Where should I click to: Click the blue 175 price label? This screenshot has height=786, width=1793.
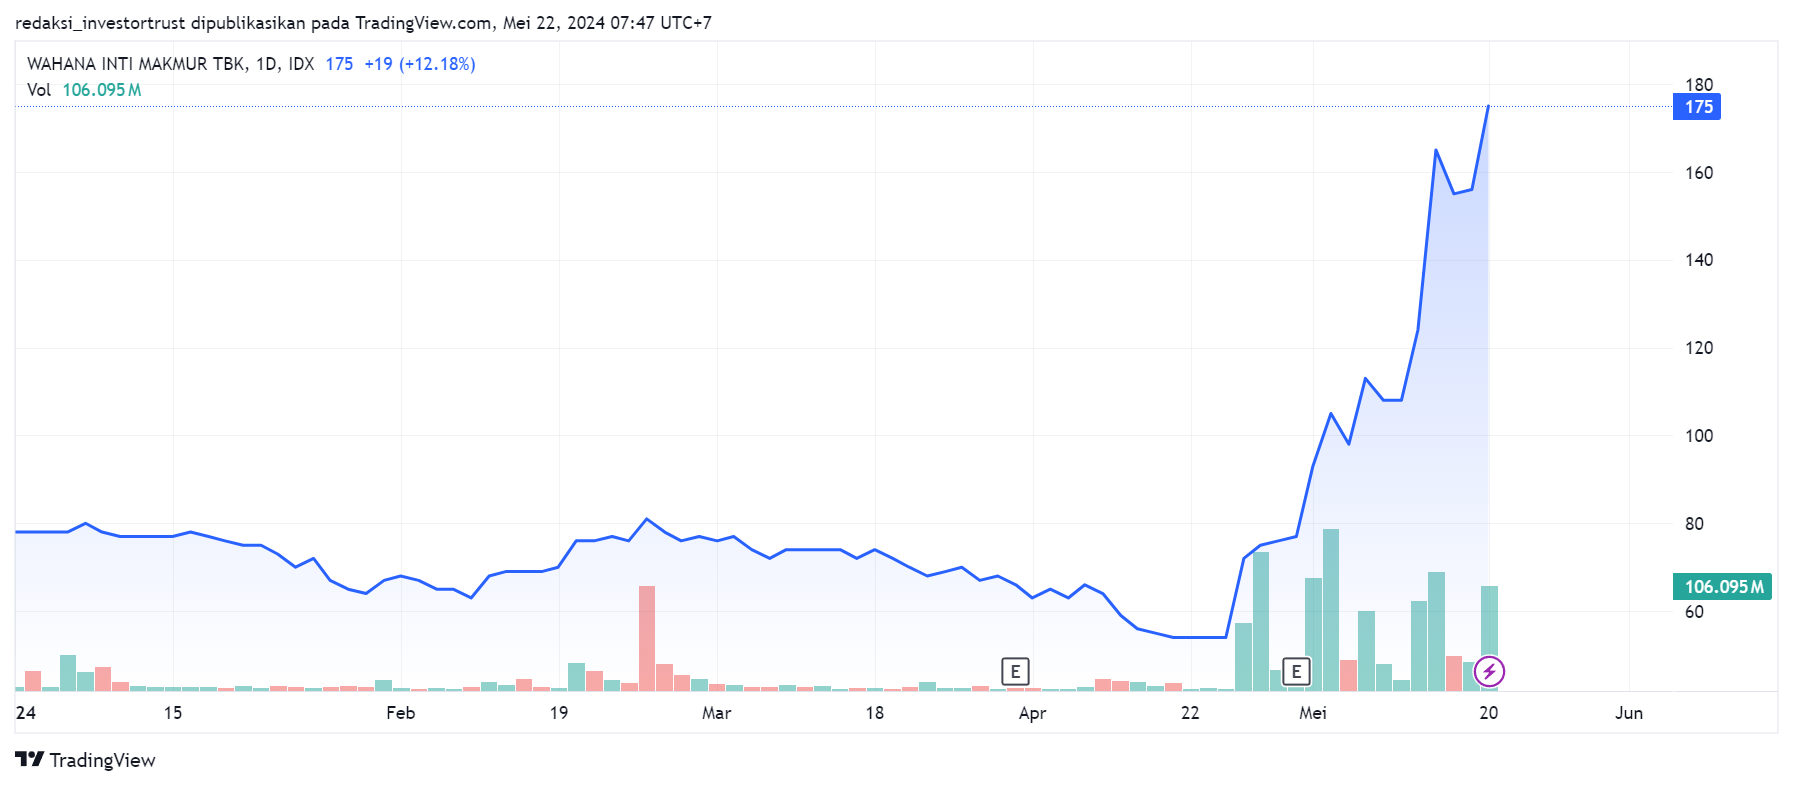click(1697, 107)
